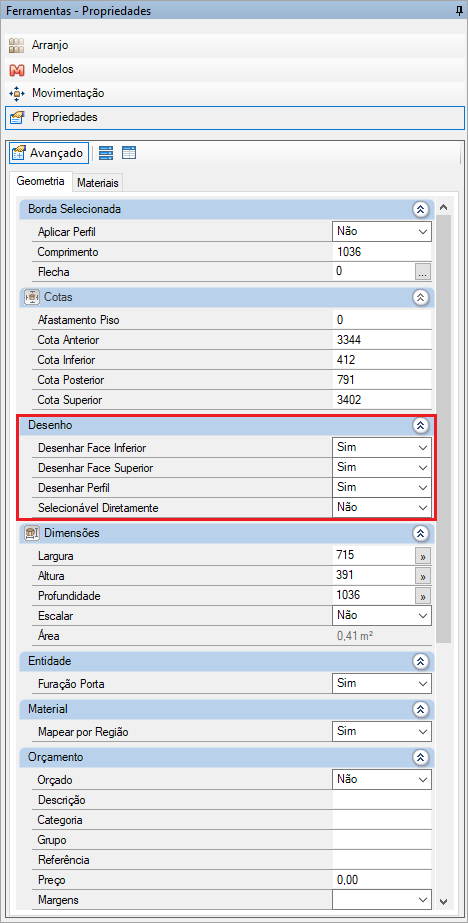Click the arrow button next to Profundidade
Screen dimensions: 468x923
coord(423,596)
